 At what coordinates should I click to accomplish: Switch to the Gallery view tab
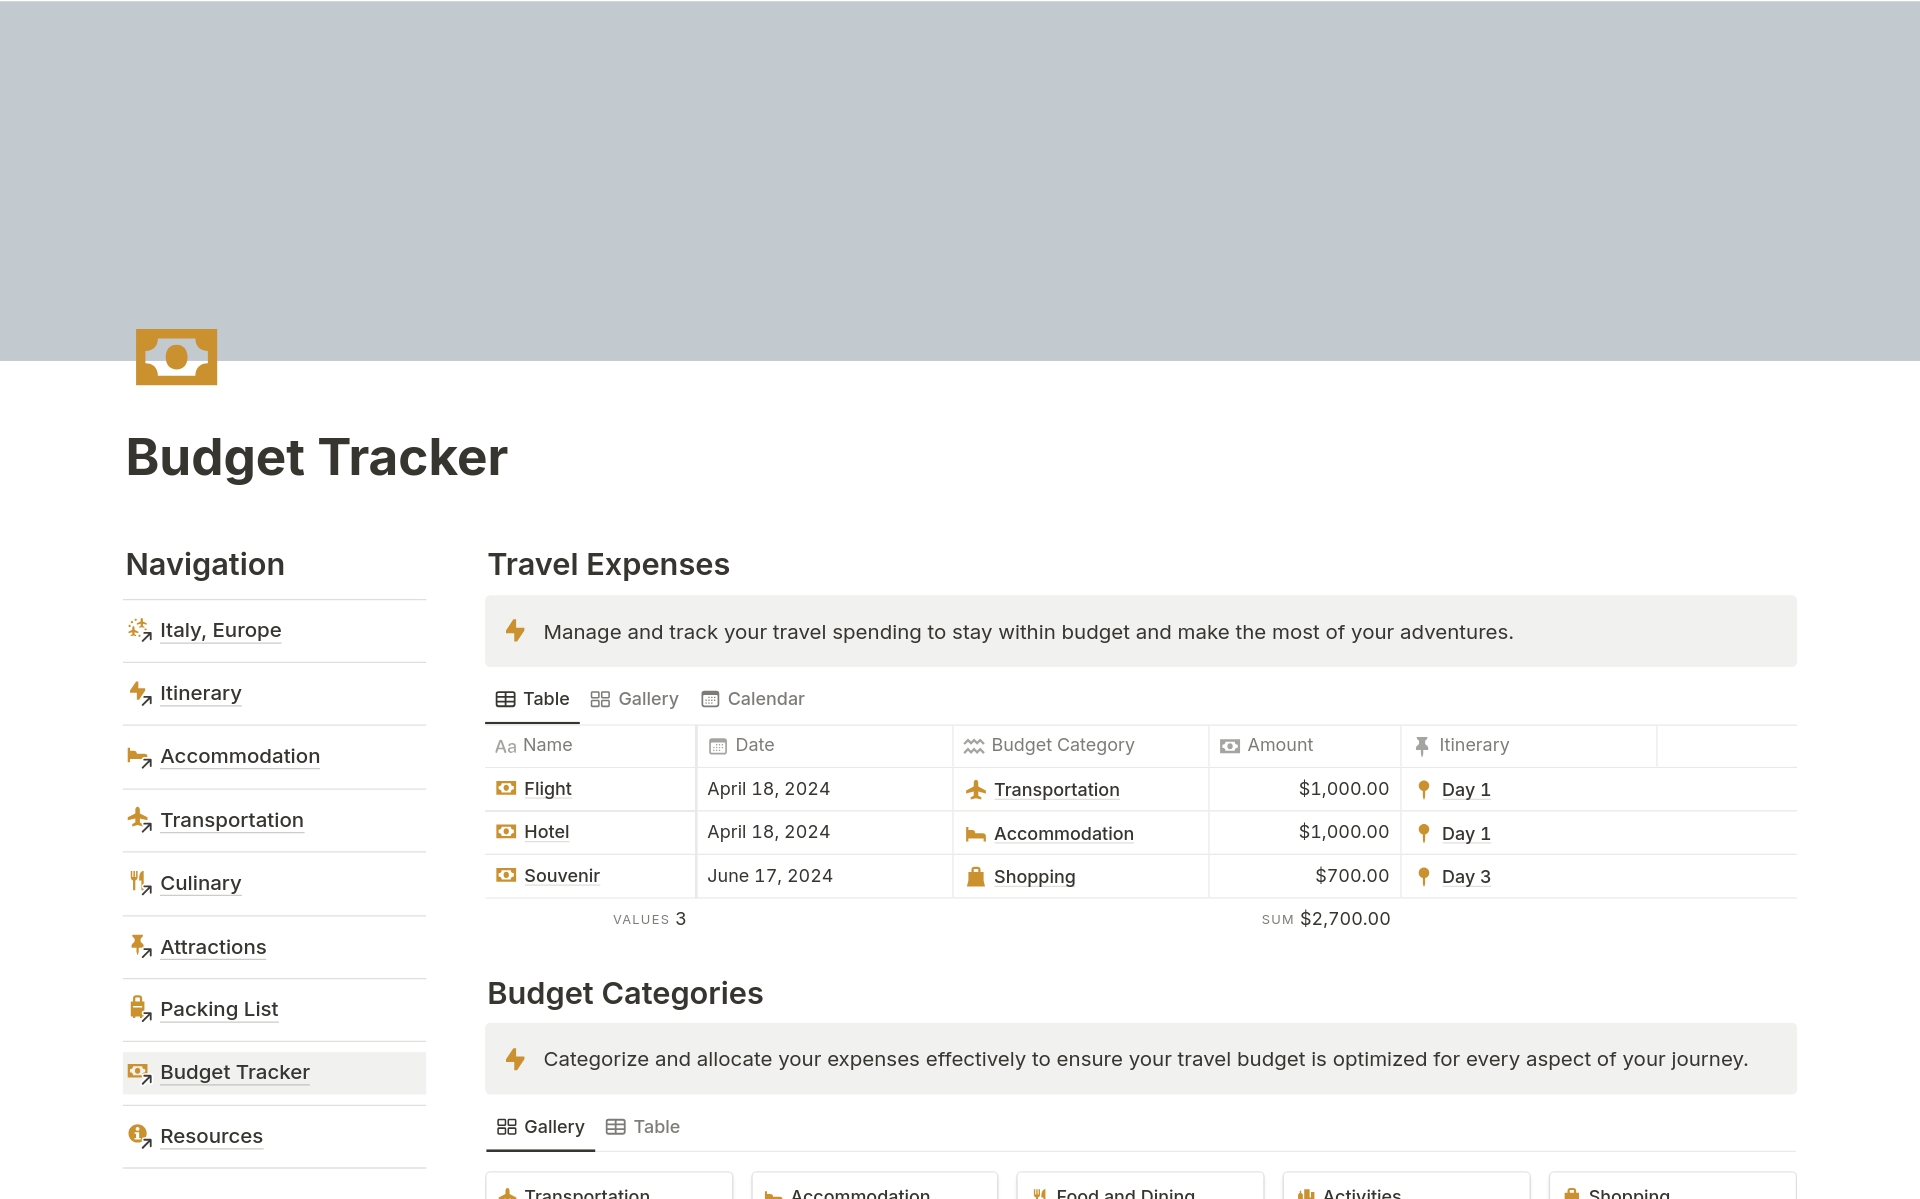[x=635, y=698]
